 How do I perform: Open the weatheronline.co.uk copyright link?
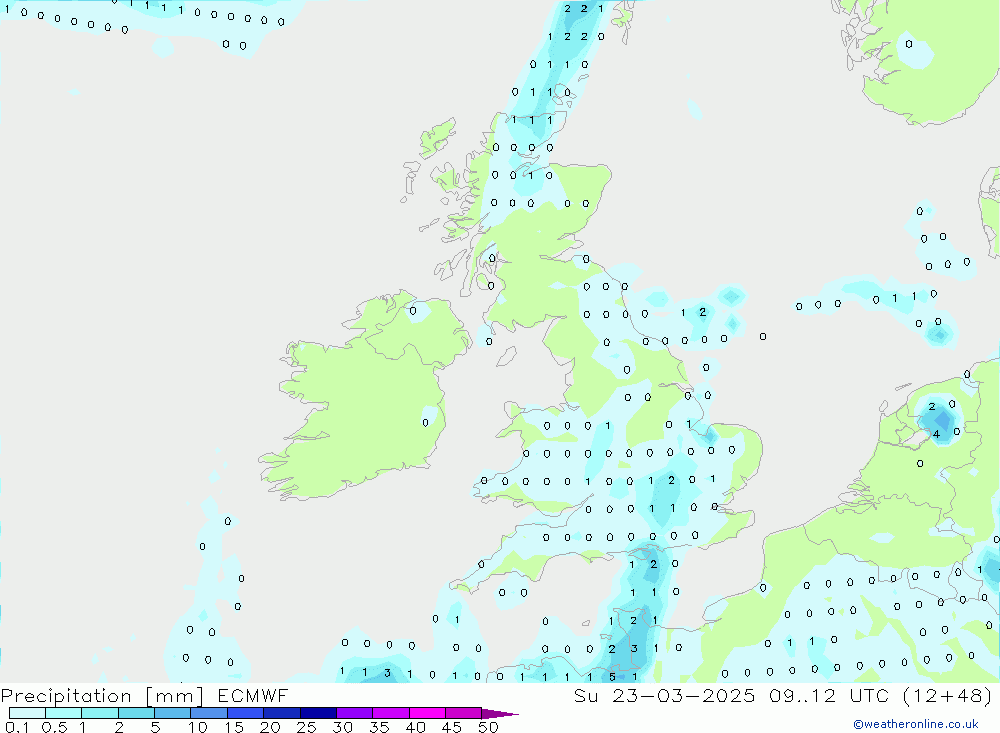[x=916, y=724]
